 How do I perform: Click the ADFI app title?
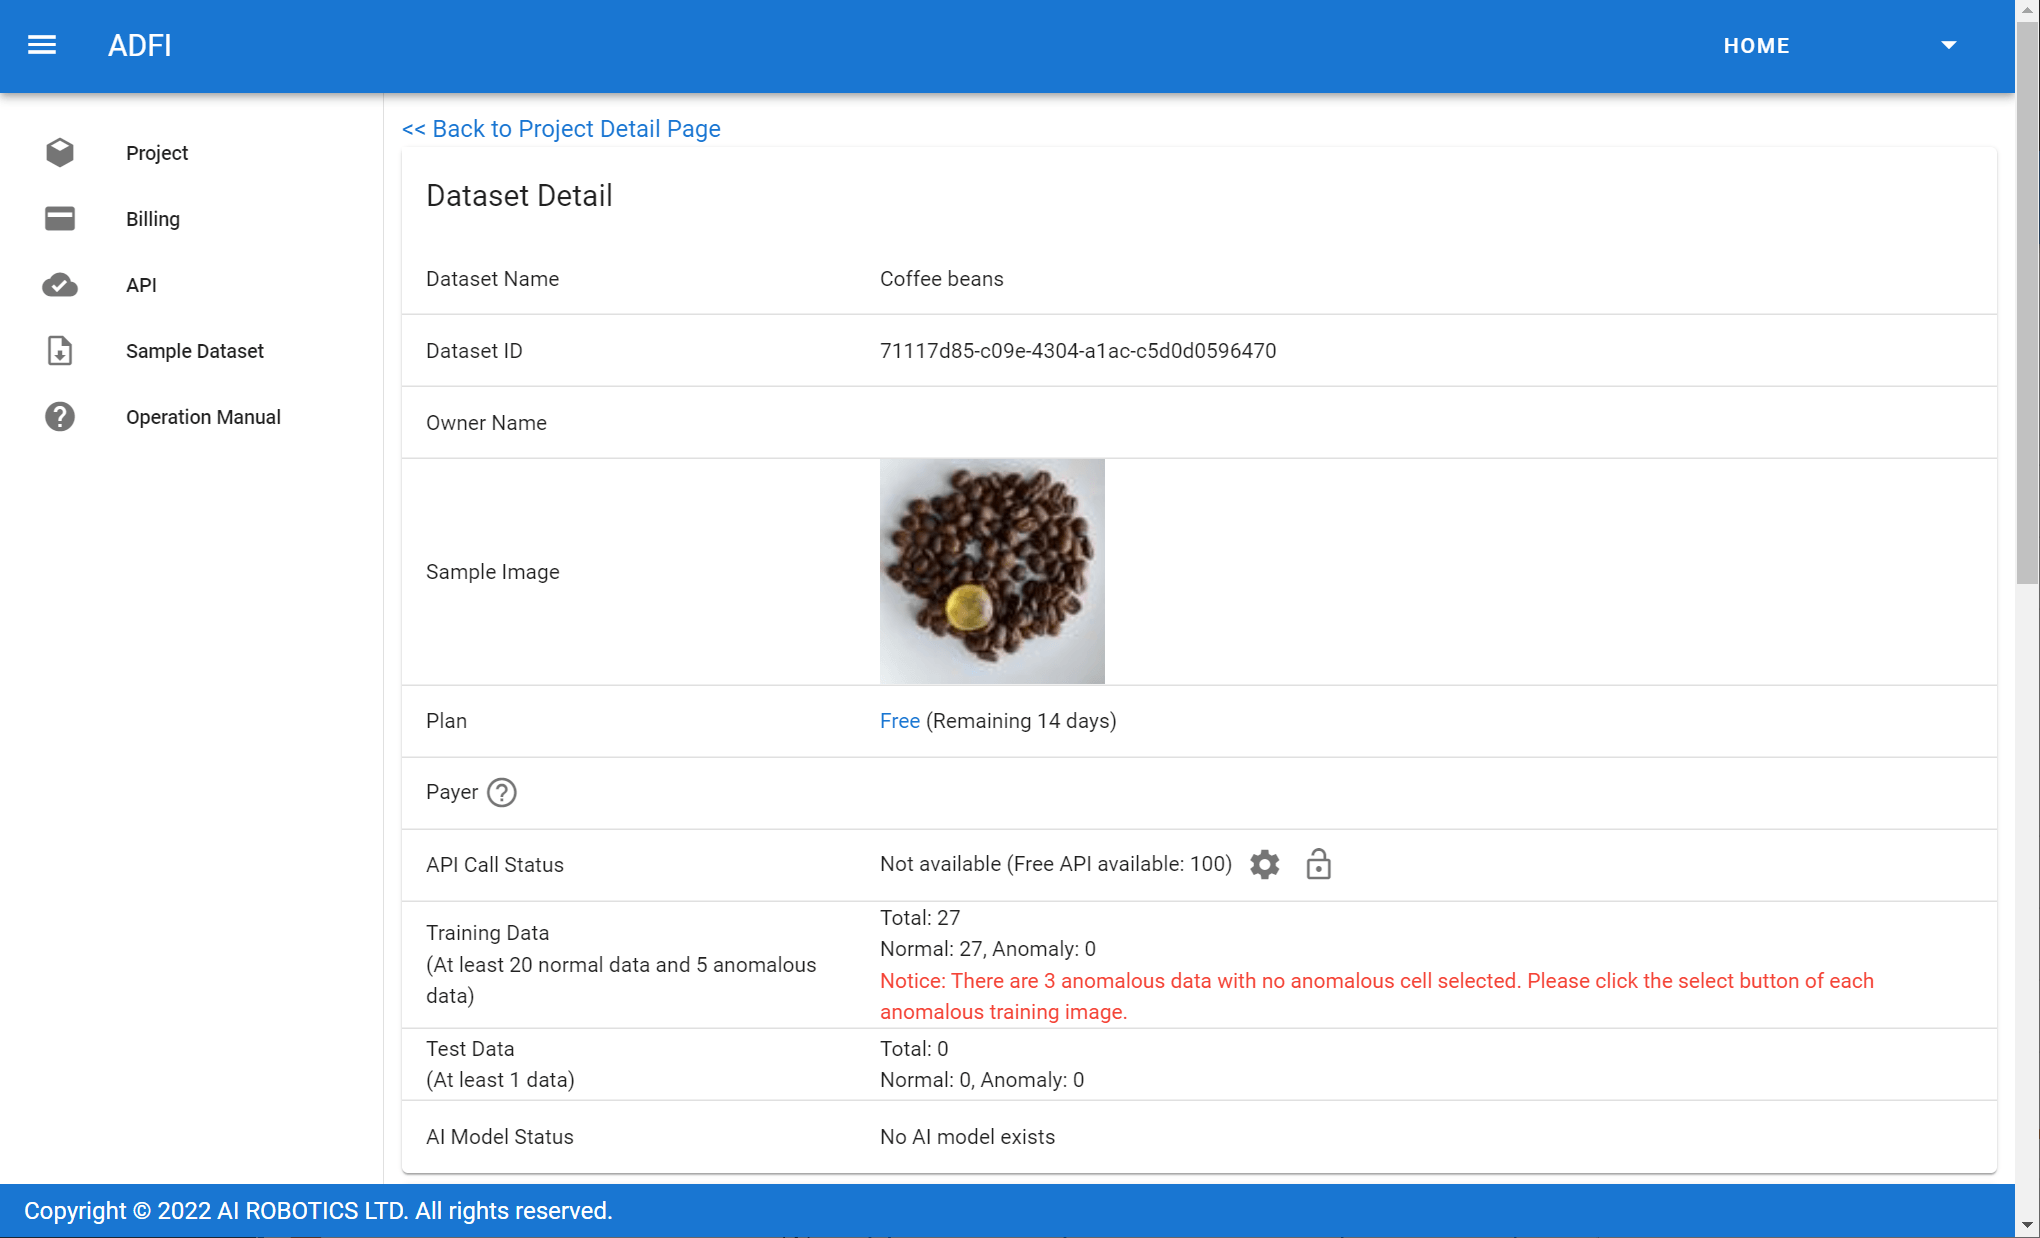[x=140, y=46]
